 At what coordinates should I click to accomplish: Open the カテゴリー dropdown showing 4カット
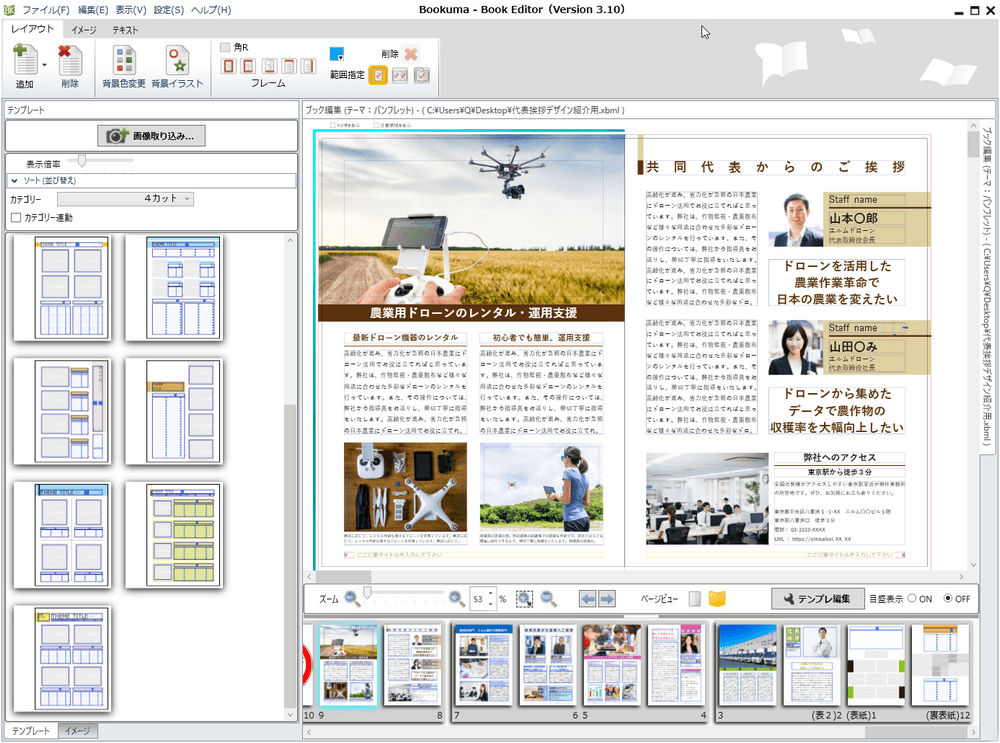(125, 199)
